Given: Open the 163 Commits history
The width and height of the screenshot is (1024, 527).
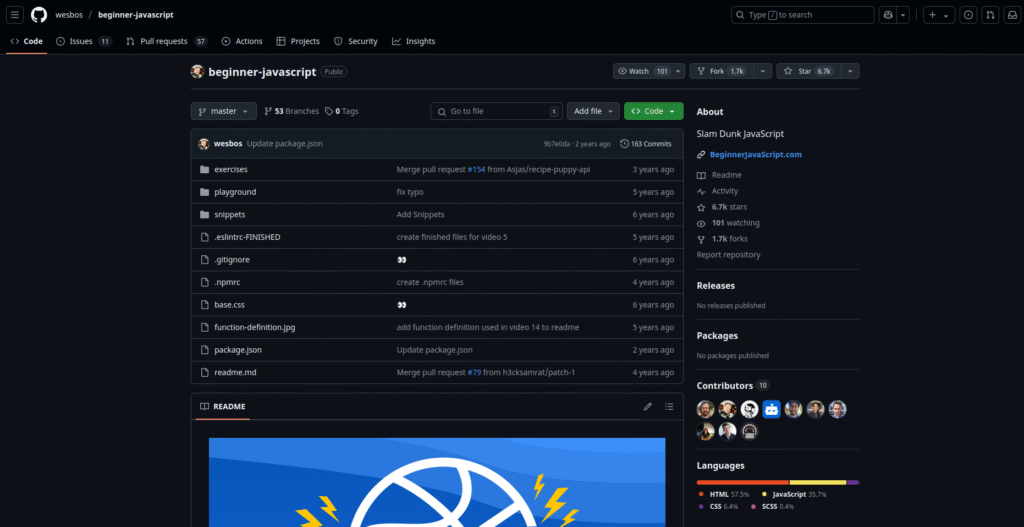Looking at the screenshot, I should tap(646, 144).
